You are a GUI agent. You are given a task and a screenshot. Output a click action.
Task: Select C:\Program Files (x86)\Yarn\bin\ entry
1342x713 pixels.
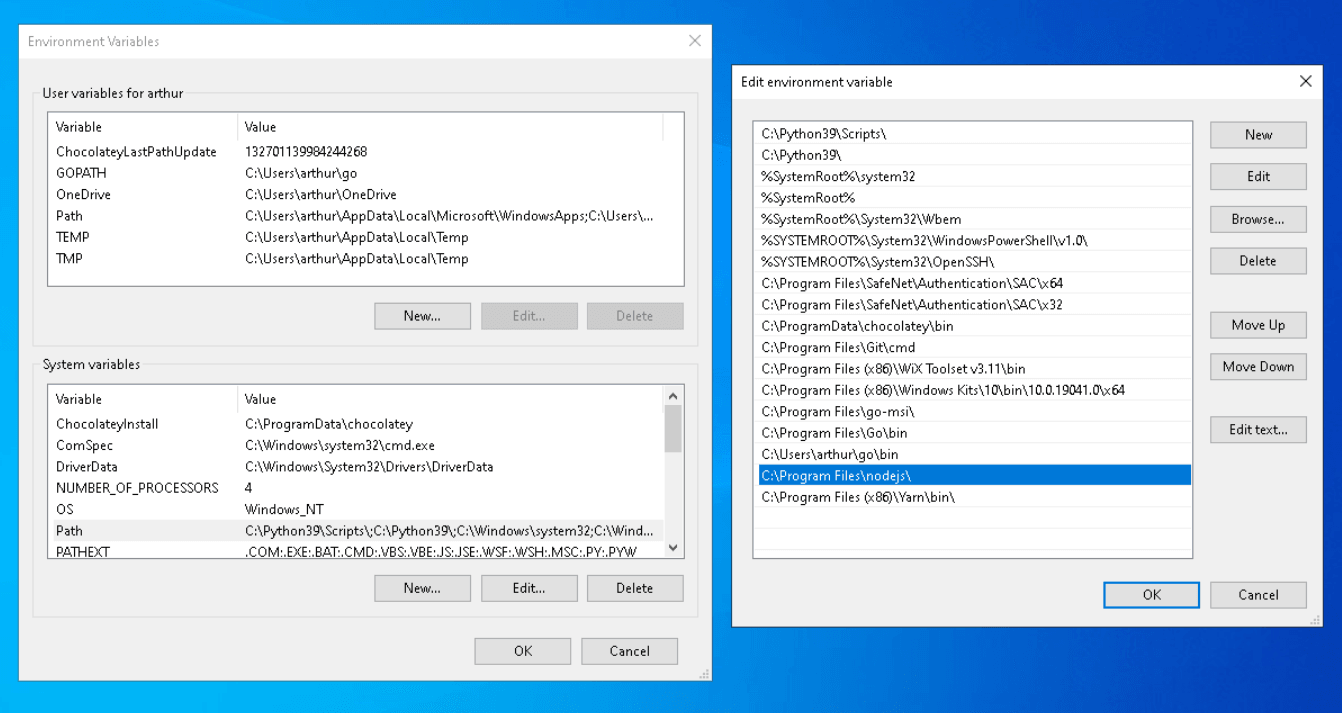(x=857, y=497)
